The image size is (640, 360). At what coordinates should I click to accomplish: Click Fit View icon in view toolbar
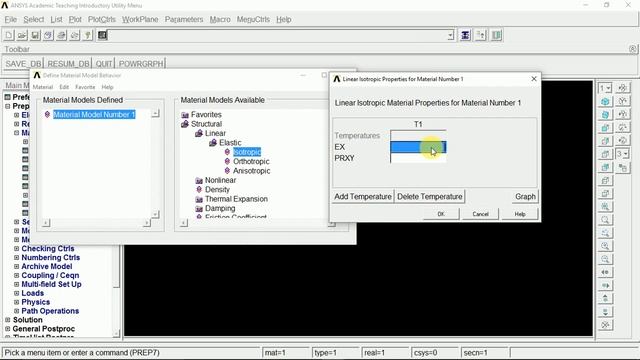click(605, 207)
